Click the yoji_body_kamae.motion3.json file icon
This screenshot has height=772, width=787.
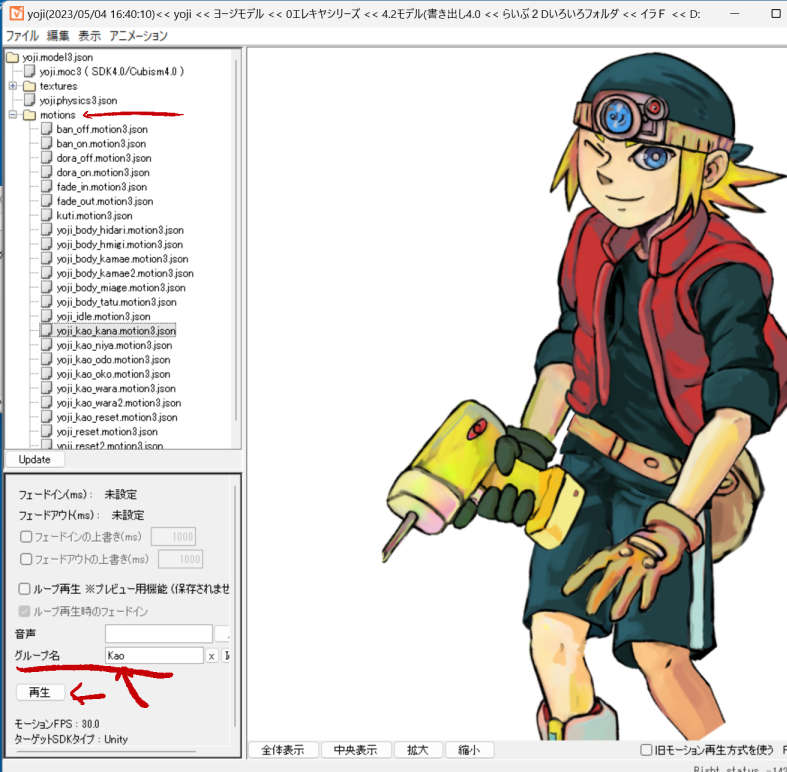click(x=46, y=259)
